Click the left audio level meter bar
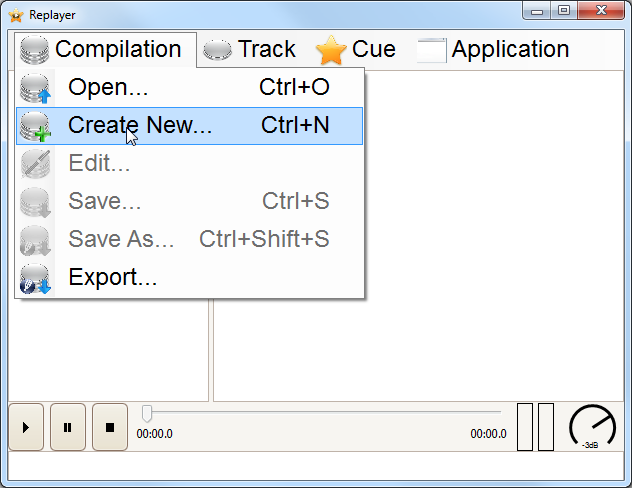This screenshot has width=632, height=488. (525, 427)
